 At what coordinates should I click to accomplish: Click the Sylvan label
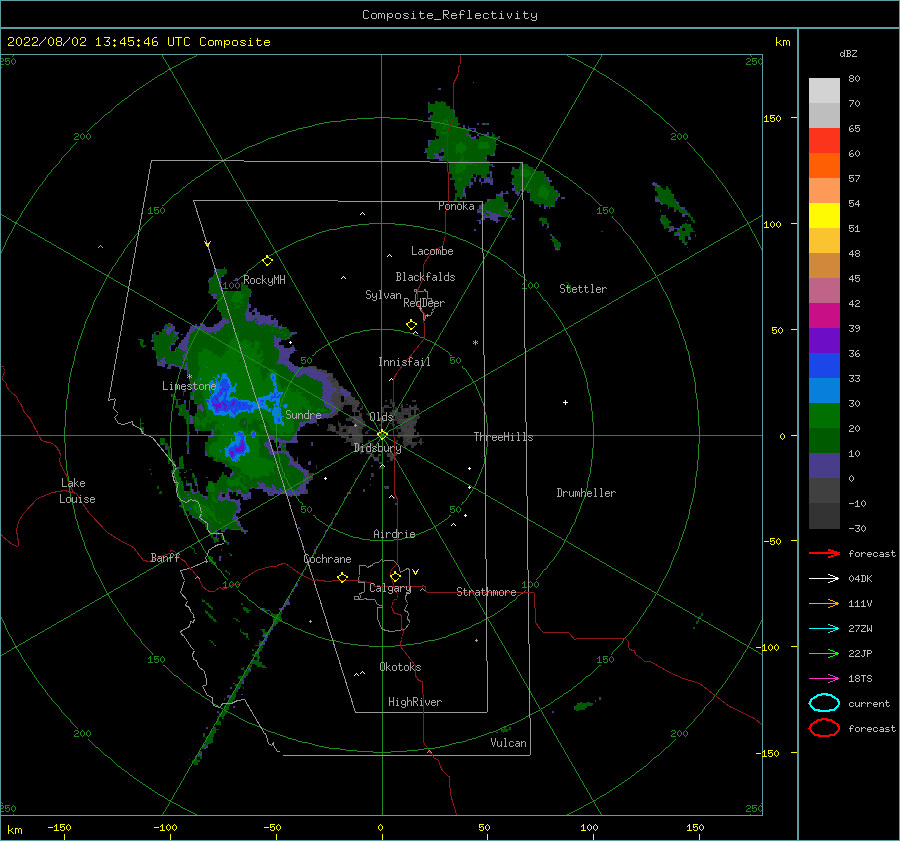coord(383,295)
